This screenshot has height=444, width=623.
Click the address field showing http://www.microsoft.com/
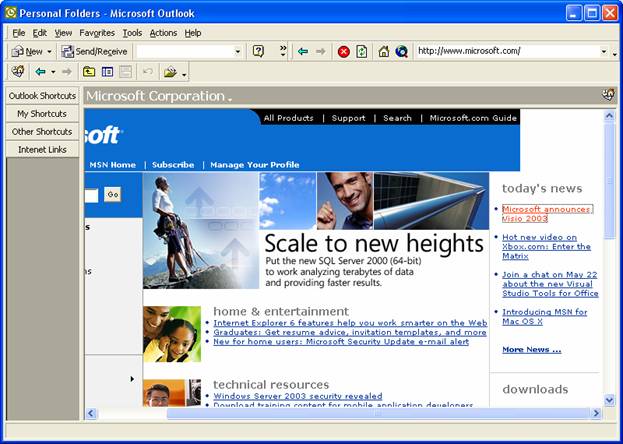(x=509, y=51)
